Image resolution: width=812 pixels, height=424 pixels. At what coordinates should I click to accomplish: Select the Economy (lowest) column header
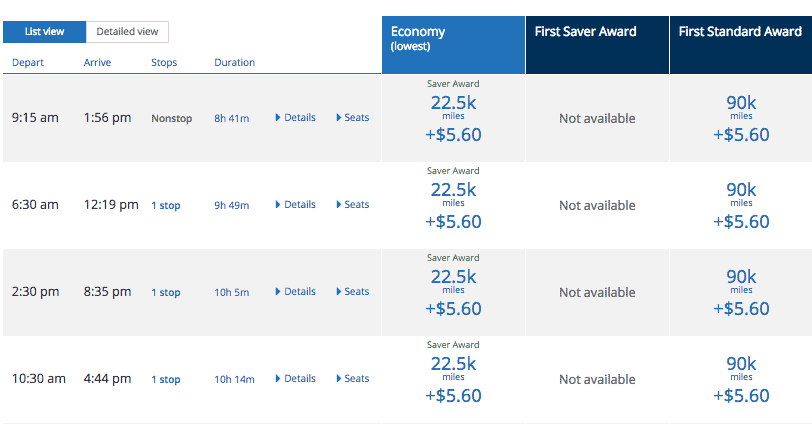click(454, 45)
